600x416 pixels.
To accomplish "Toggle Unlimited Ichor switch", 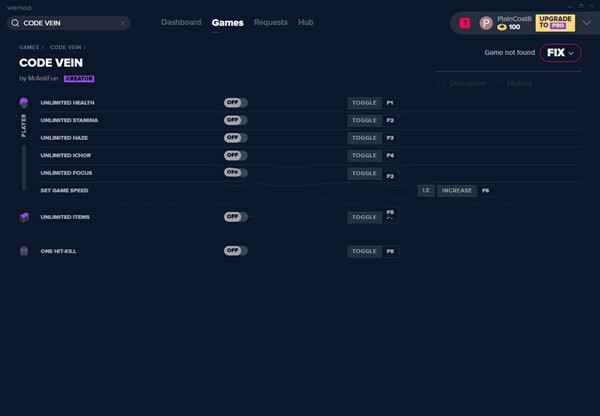I will (236, 155).
